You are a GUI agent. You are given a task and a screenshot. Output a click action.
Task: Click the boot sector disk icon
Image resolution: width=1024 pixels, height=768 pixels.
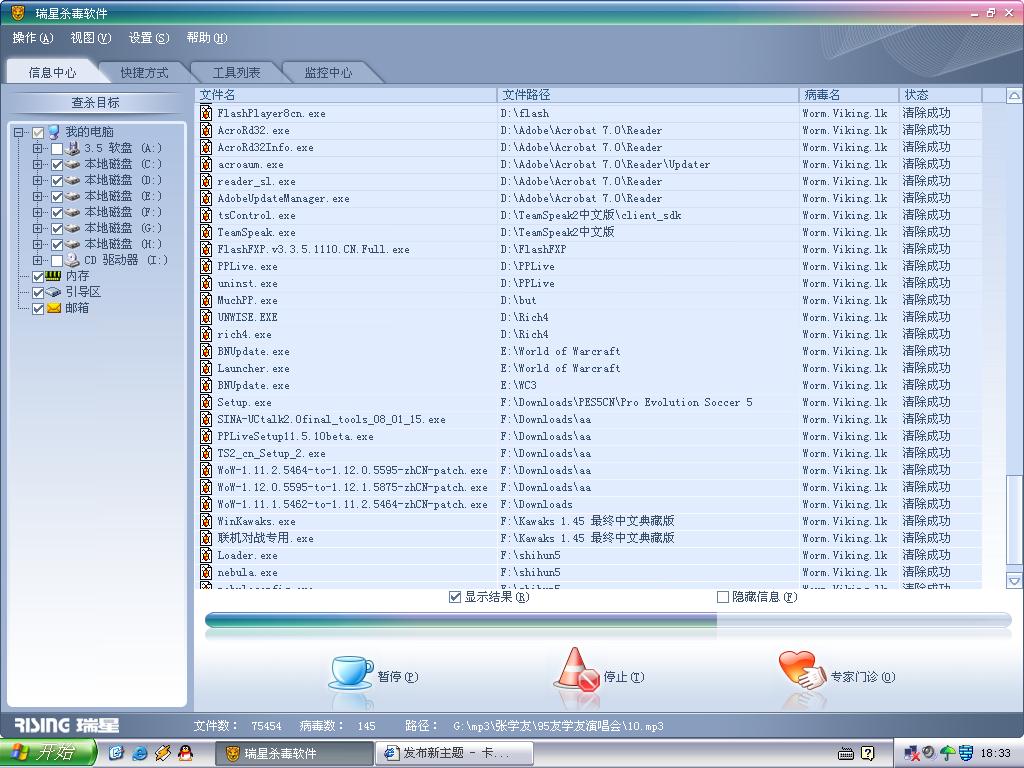tap(54, 292)
